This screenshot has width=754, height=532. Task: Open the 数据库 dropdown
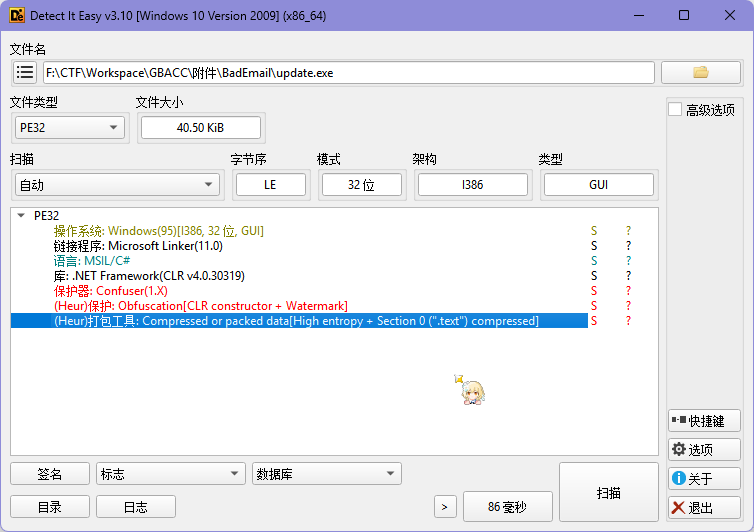tap(326, 474)
